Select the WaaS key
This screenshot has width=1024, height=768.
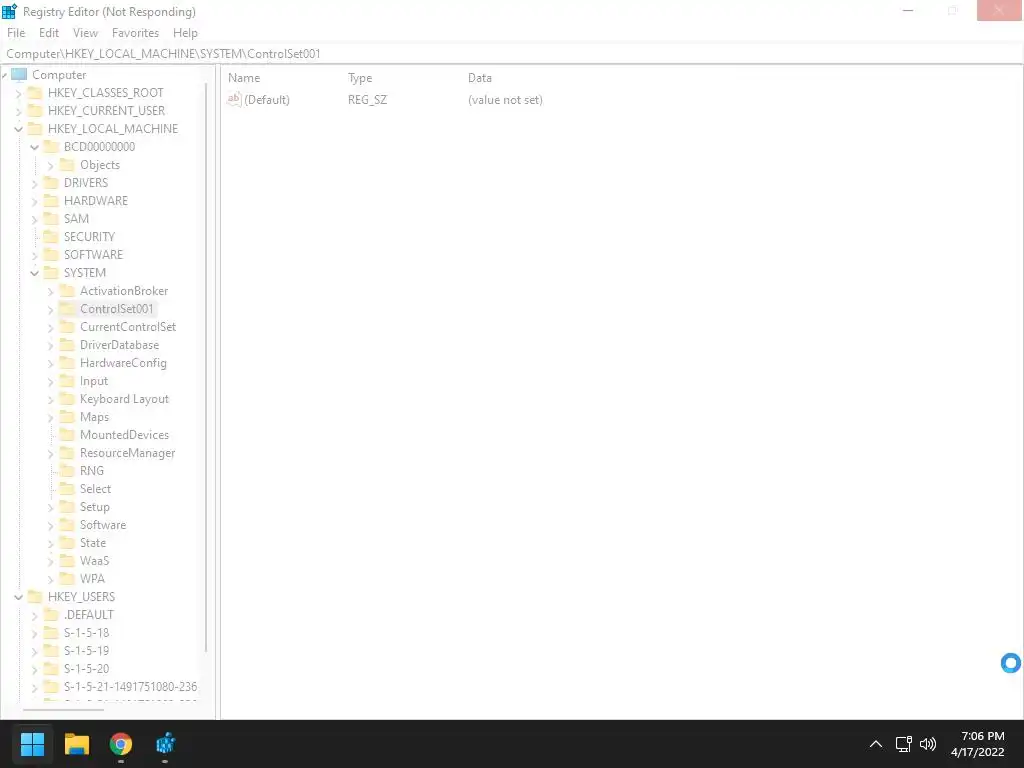click(94, 560)
